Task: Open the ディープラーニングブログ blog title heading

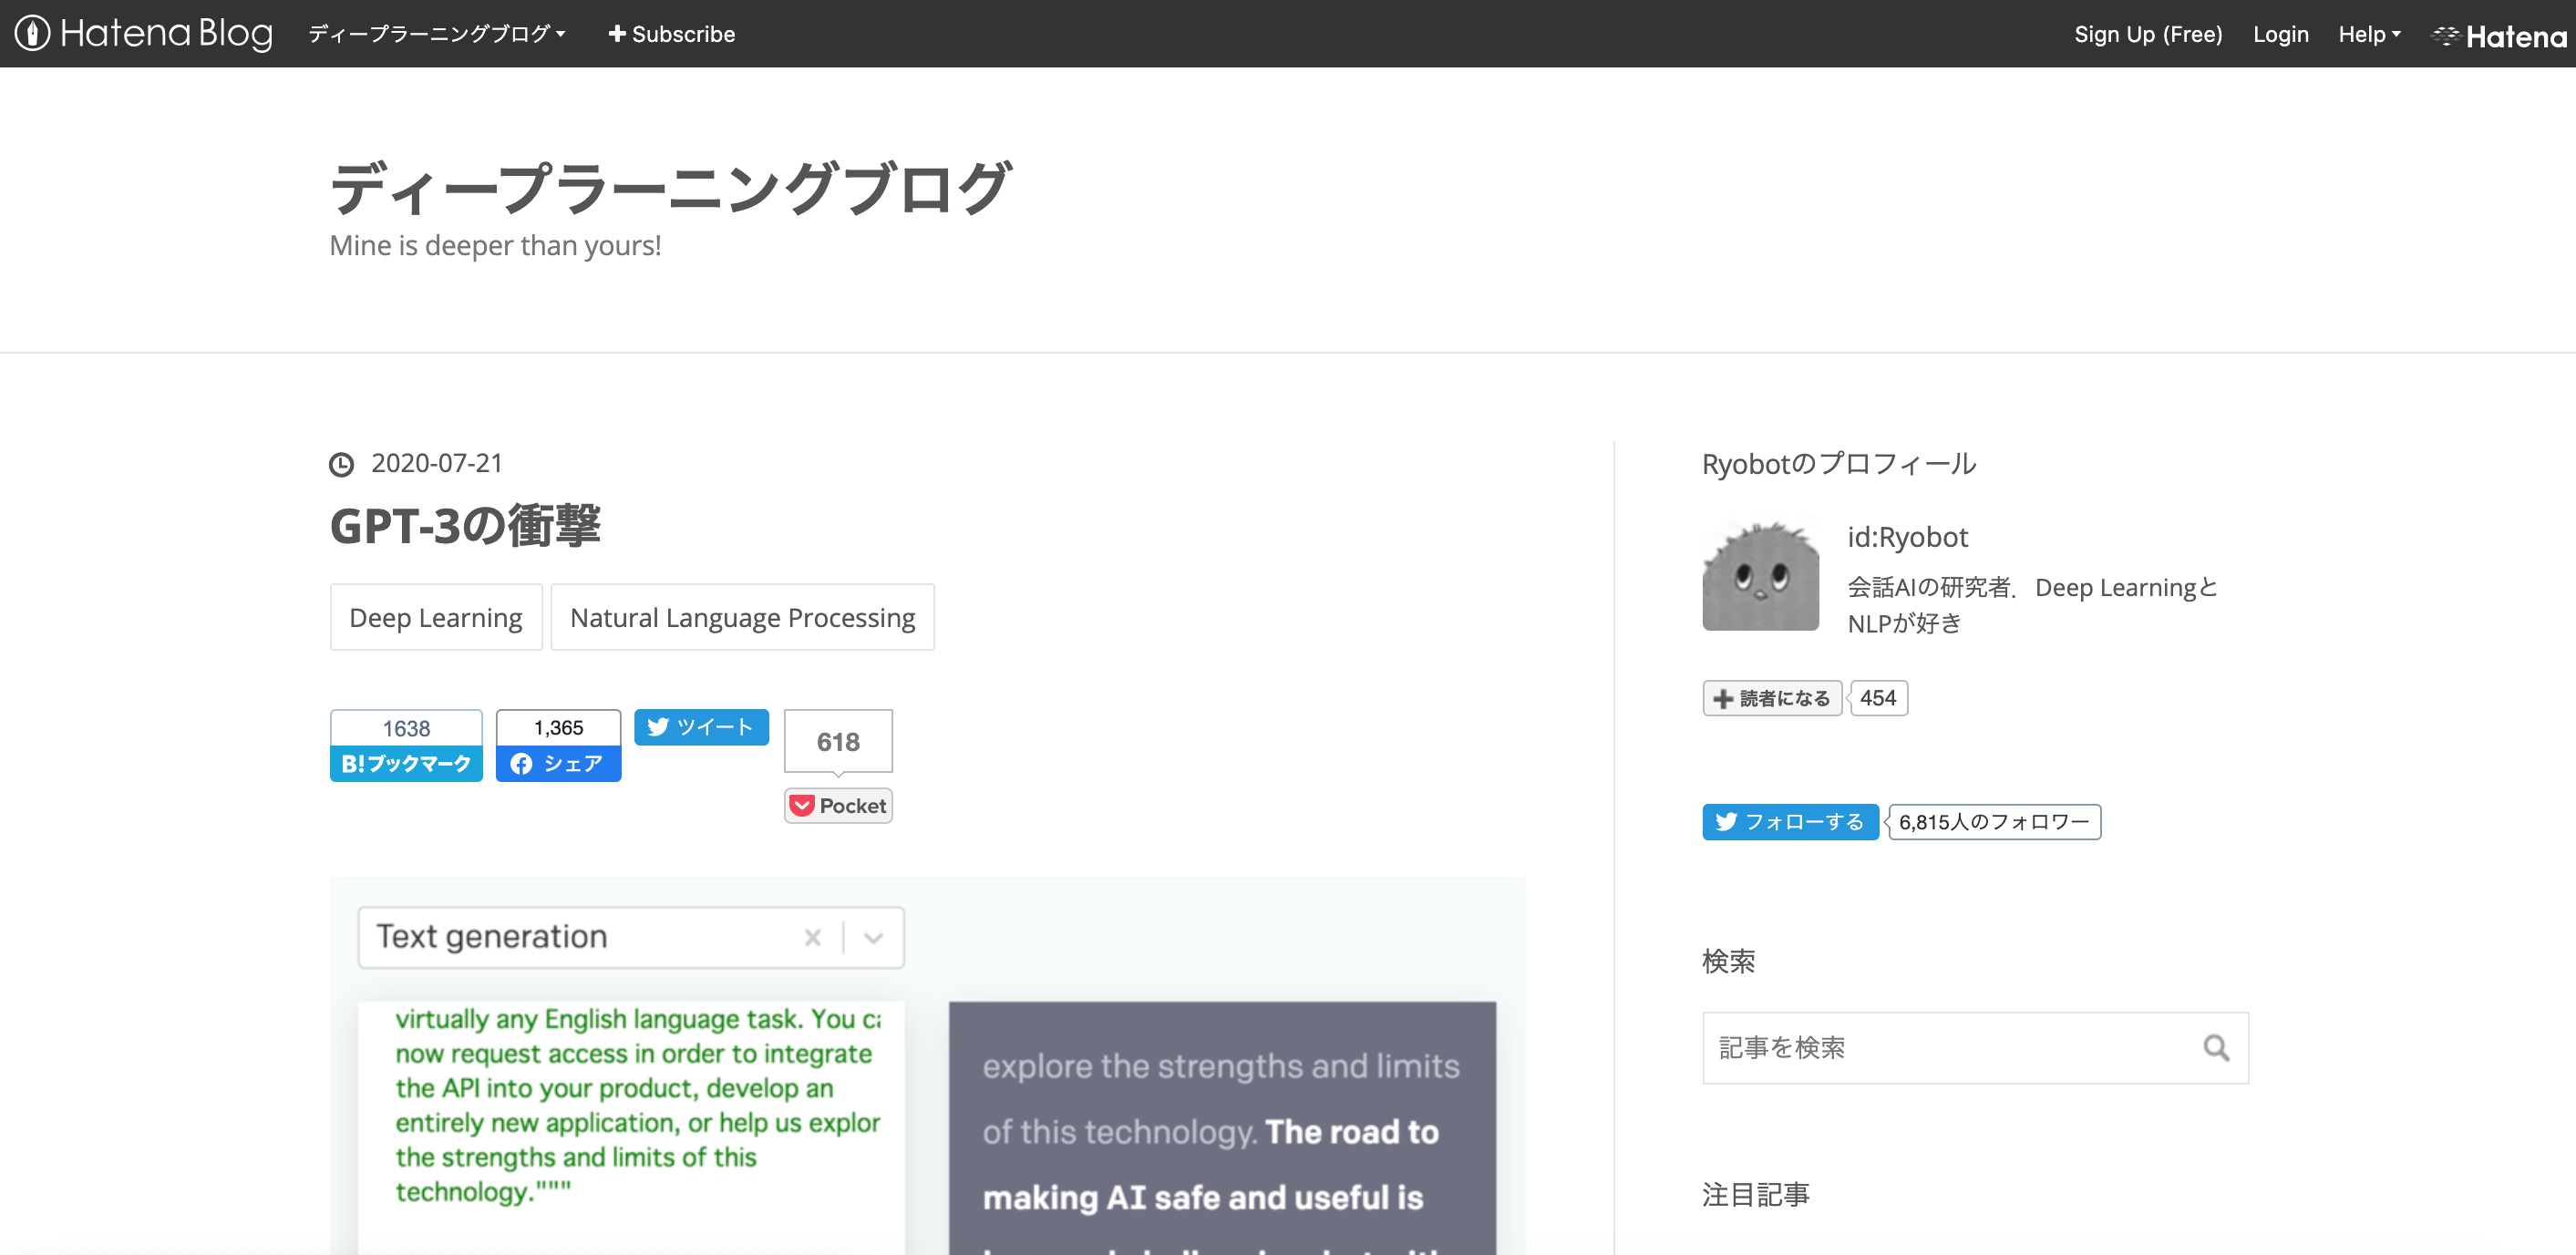Action: tap(671, 187)
